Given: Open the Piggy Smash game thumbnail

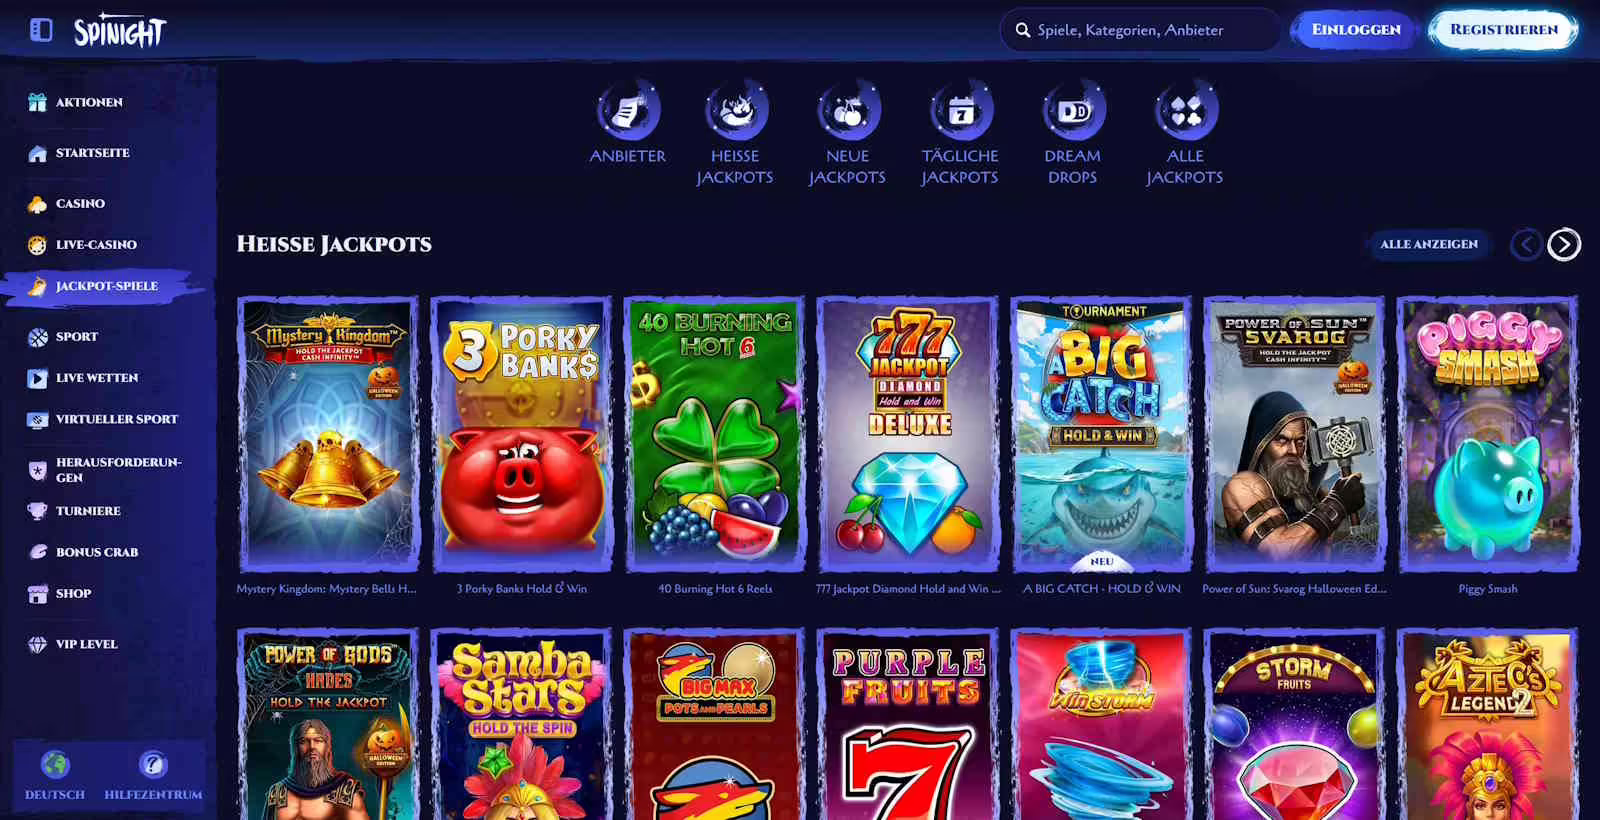Looking at the screenshot, I should click(x=1488, y=434).
